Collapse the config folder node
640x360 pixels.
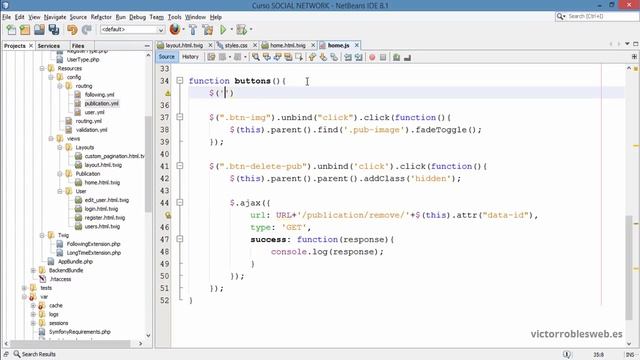tap(51, 77)
